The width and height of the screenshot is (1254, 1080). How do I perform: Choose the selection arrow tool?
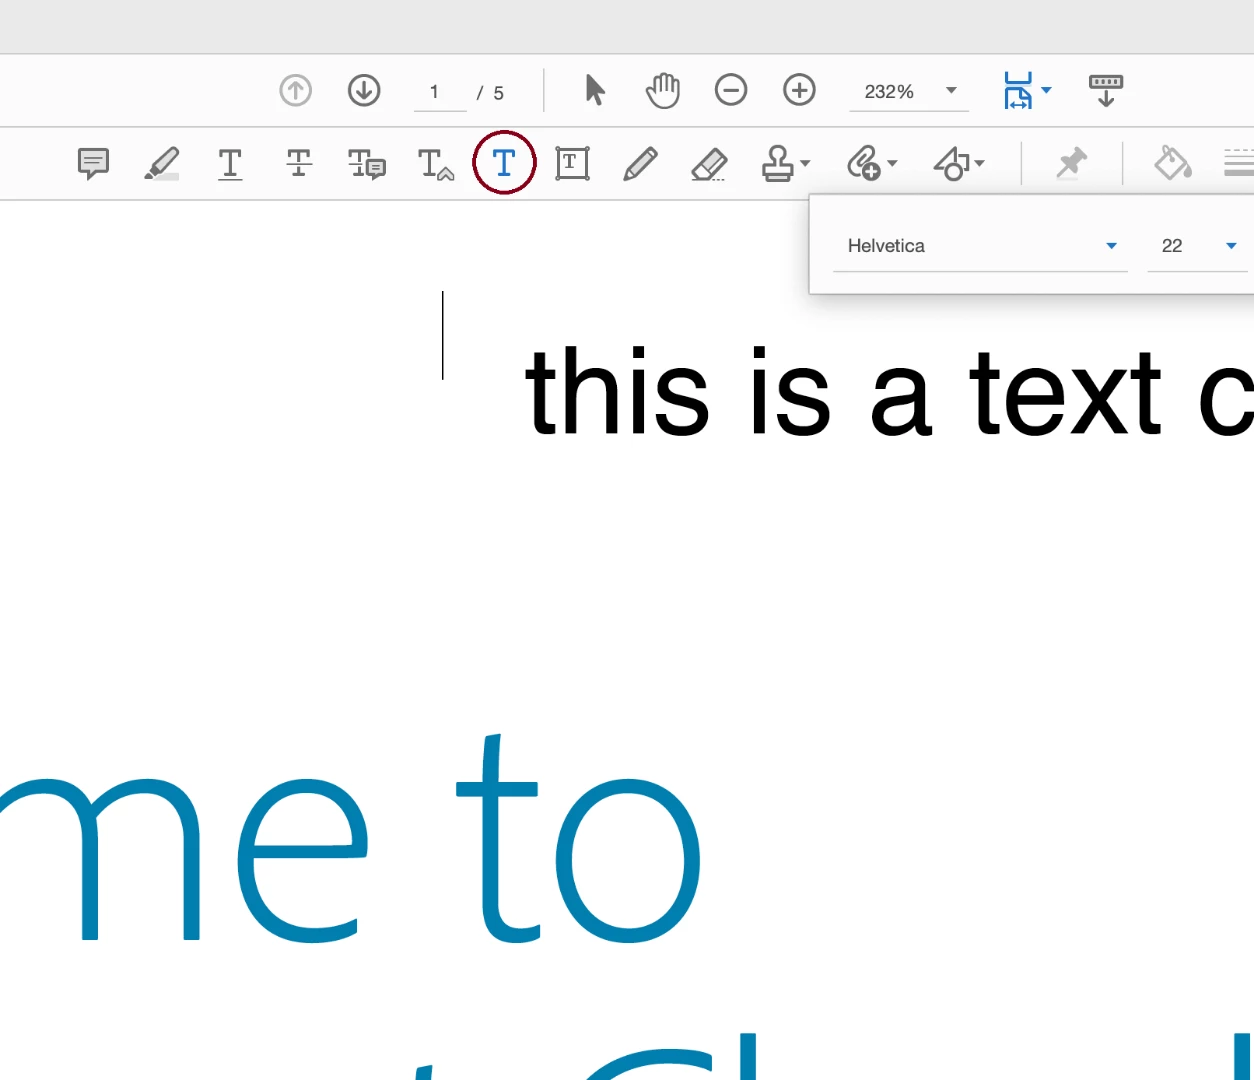click(x=595, y=90)
